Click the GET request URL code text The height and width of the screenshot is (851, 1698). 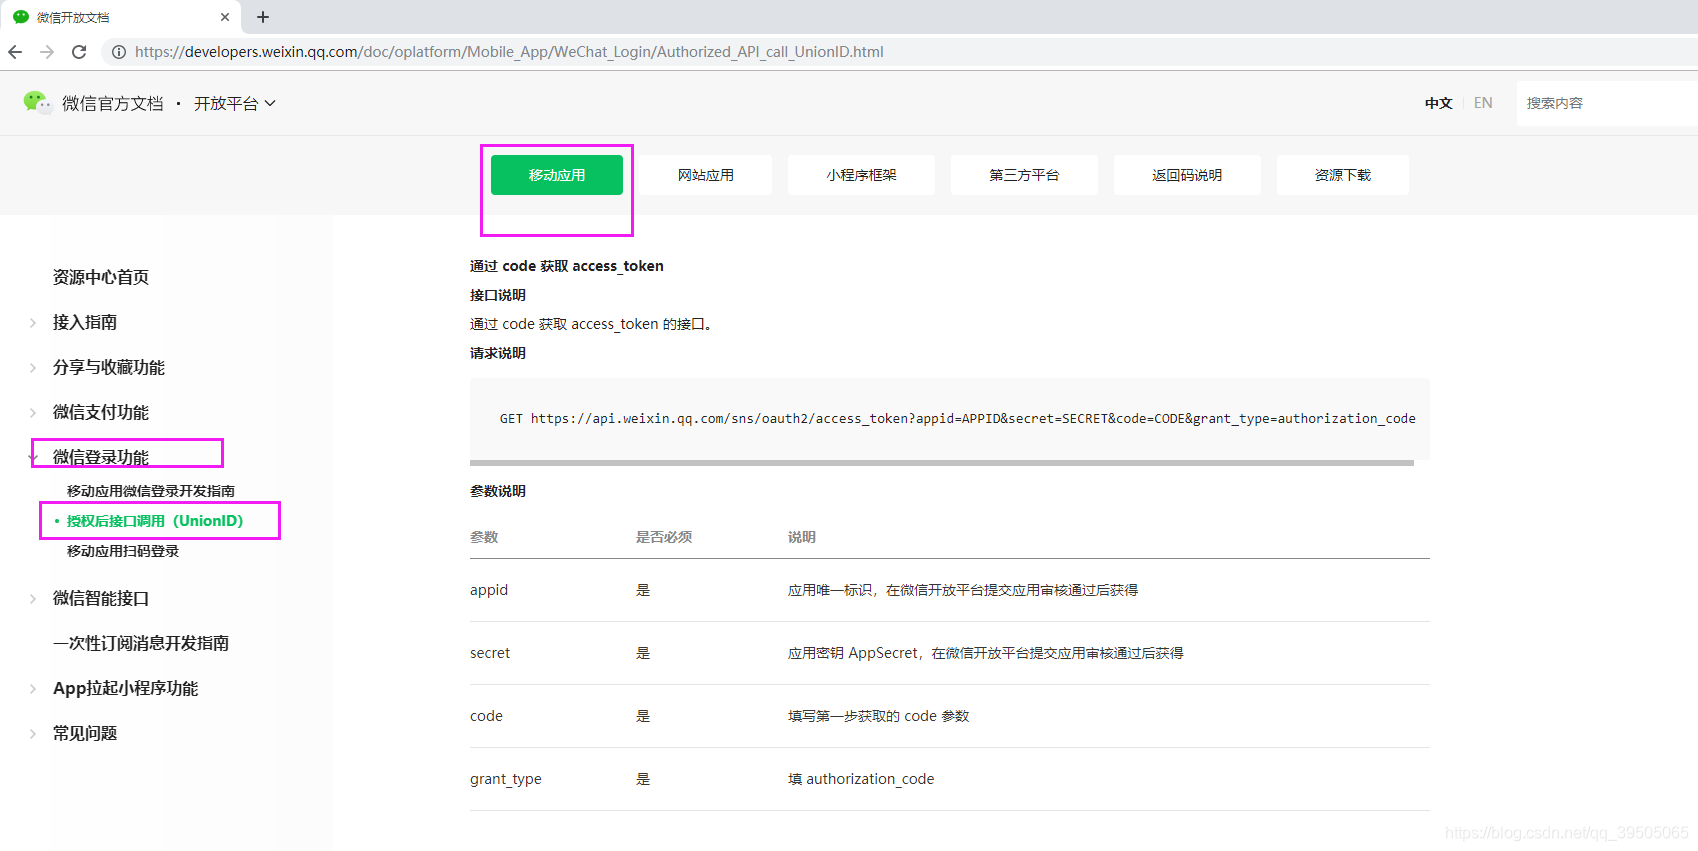tap(957, 419)
